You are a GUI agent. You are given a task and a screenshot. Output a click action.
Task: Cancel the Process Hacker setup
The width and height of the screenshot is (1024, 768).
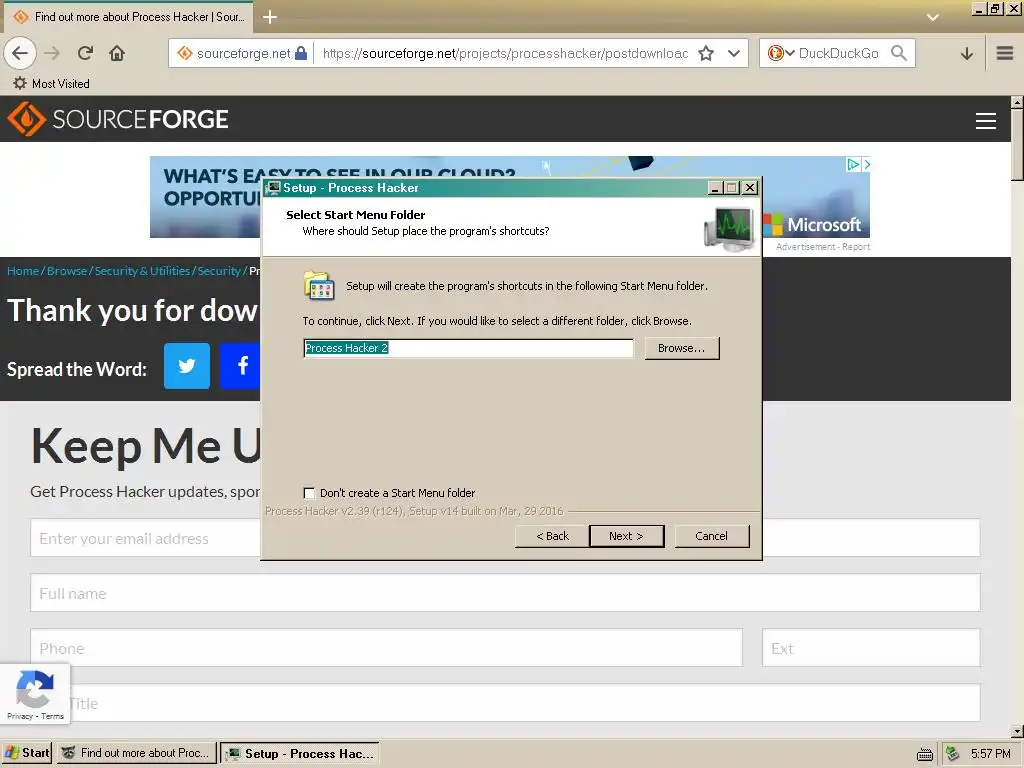tap(712, 536)
